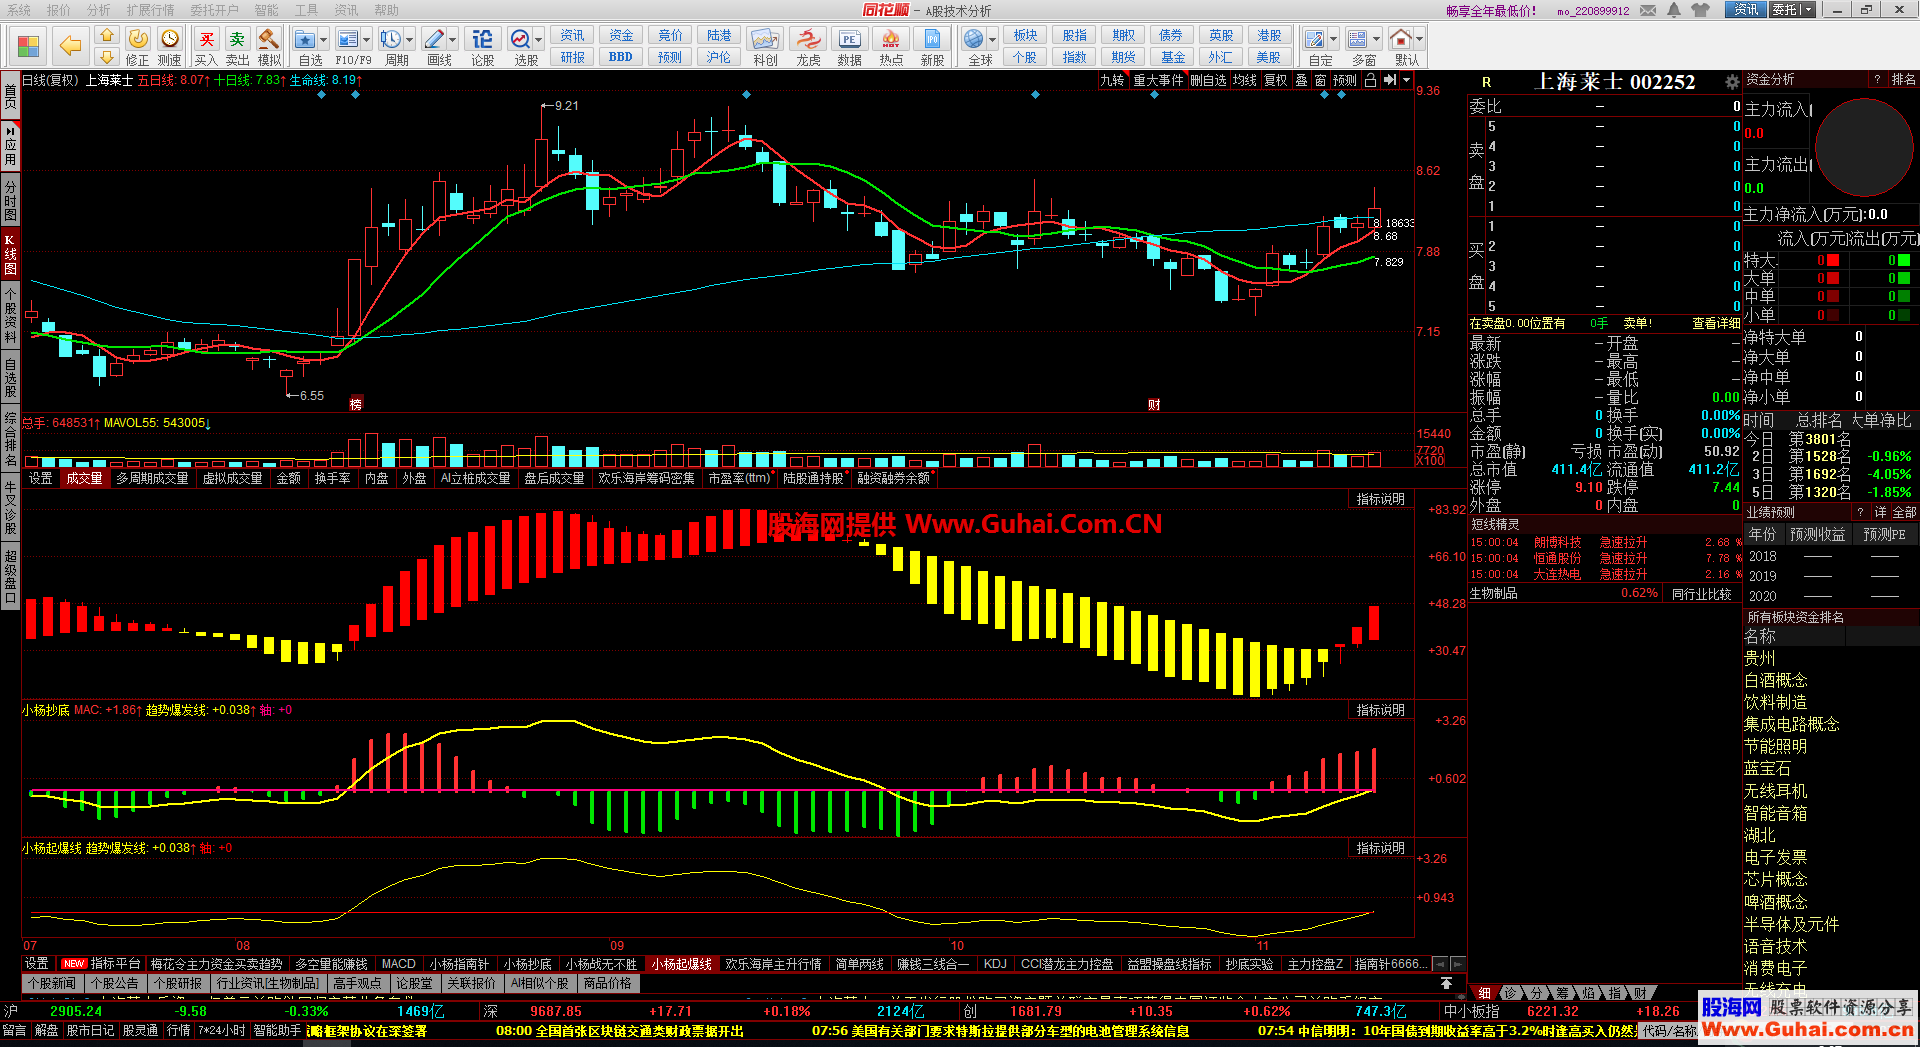This screenshot has height=1047, width=1920.
Task: Click the red 买入 buy icon
Action: click(x=206, y=40)
